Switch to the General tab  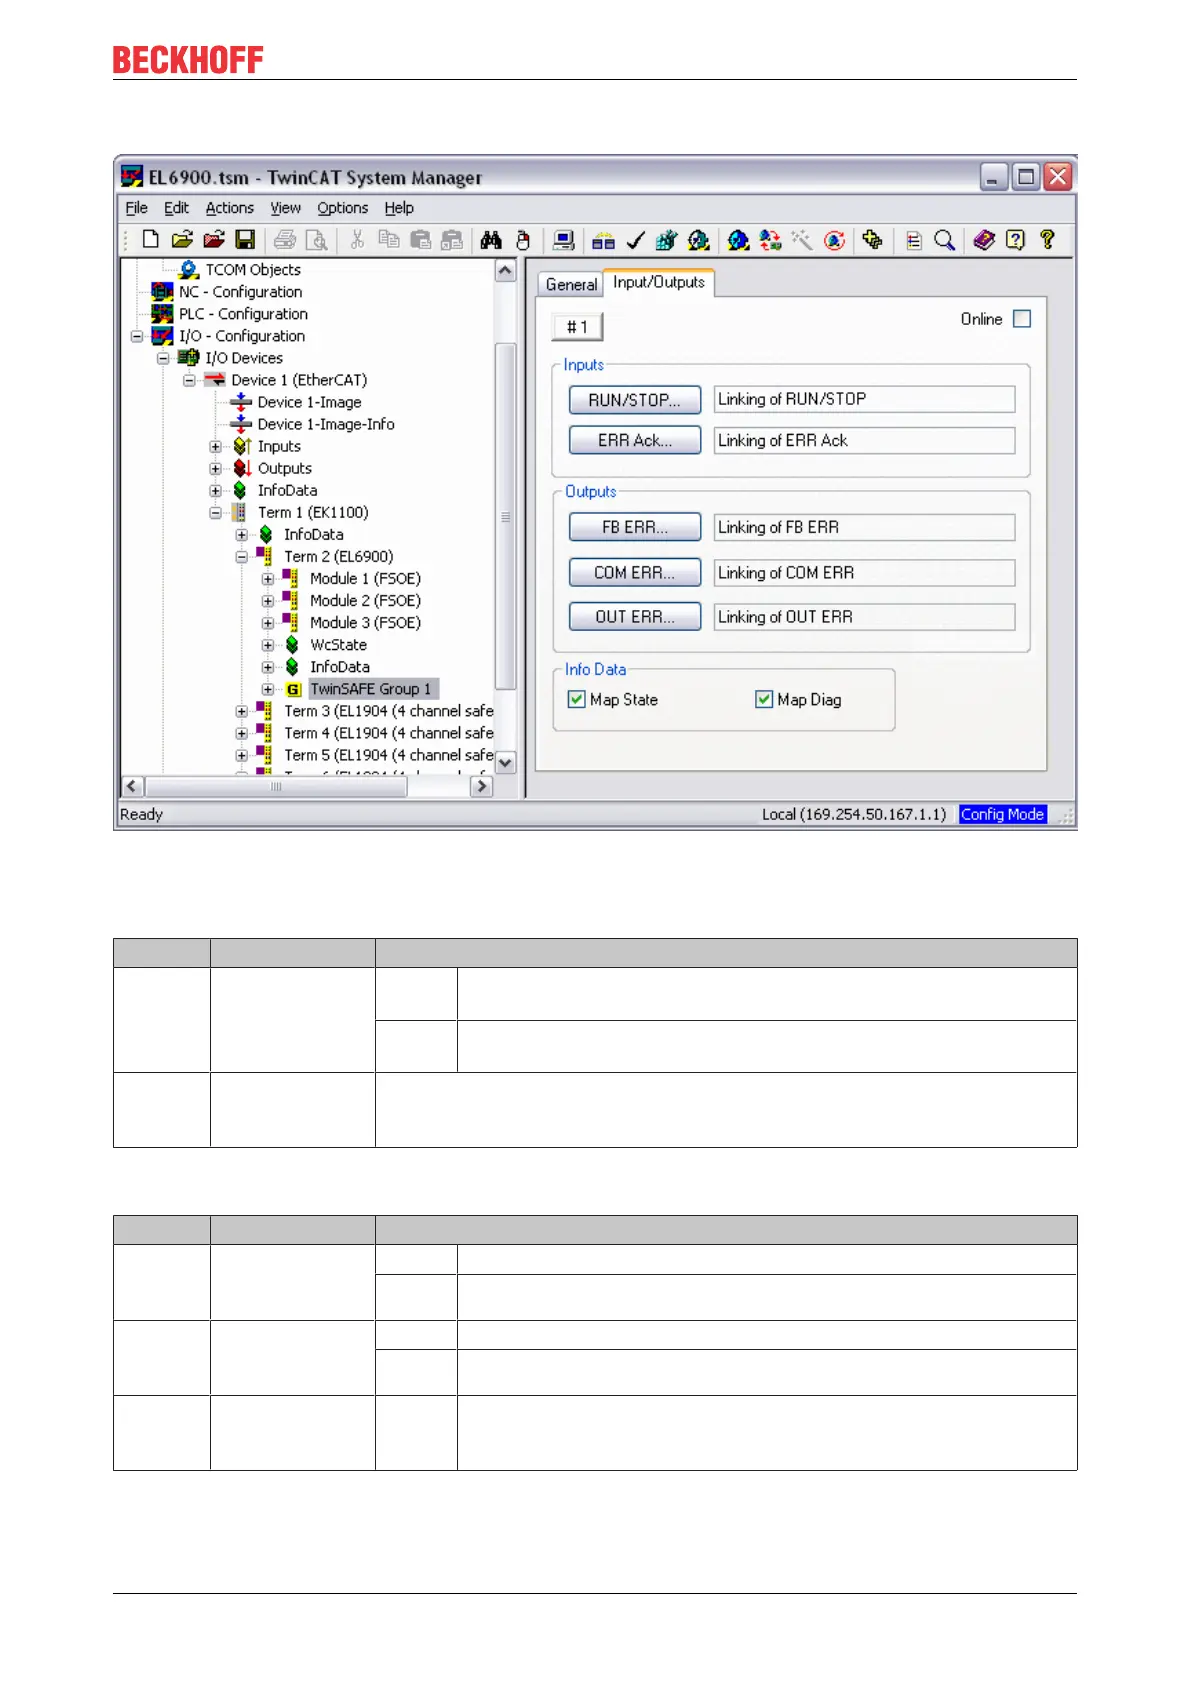click(571, 284)
